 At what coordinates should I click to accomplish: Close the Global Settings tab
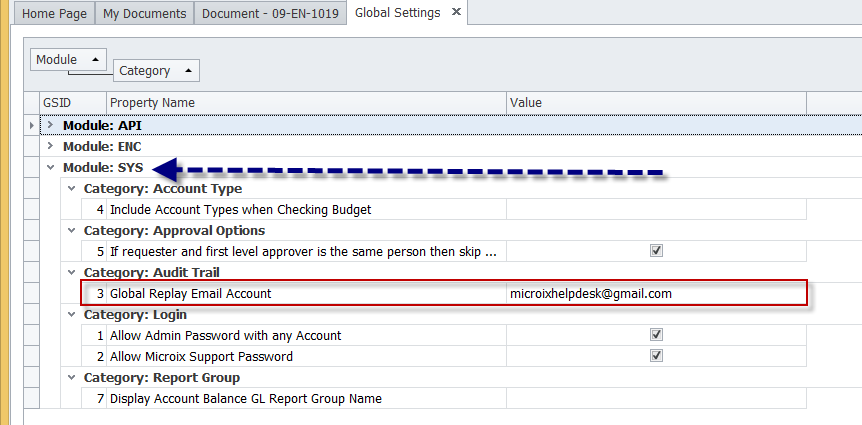point(456,13)
